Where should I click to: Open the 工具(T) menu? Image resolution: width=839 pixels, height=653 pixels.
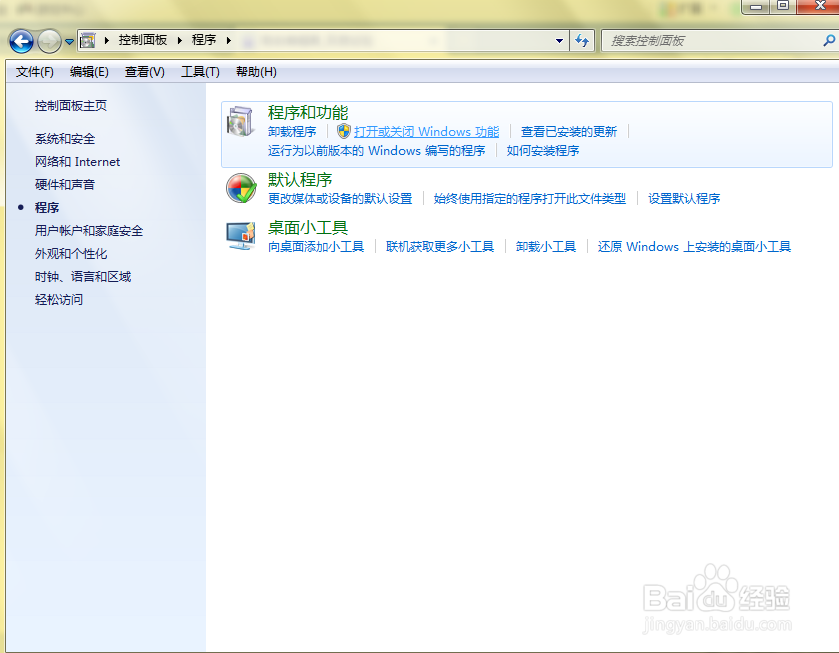click(x=199, y=71)
